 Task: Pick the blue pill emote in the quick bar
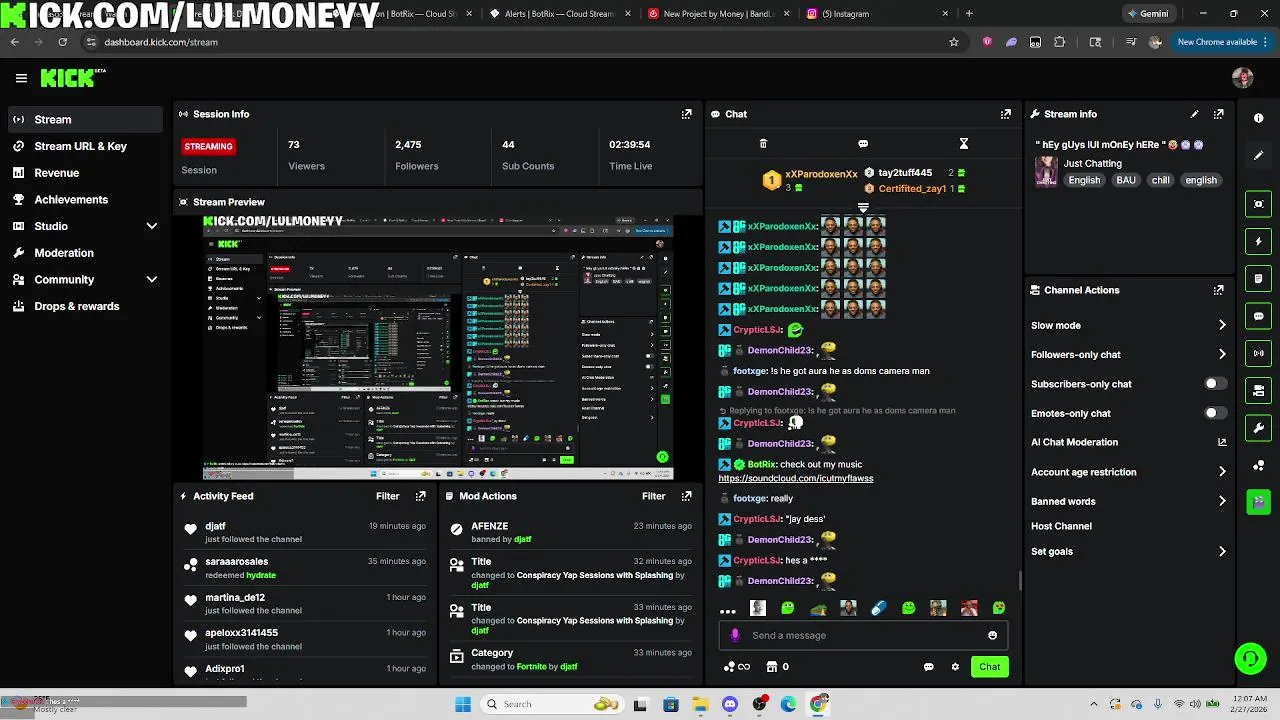[878, 608]
